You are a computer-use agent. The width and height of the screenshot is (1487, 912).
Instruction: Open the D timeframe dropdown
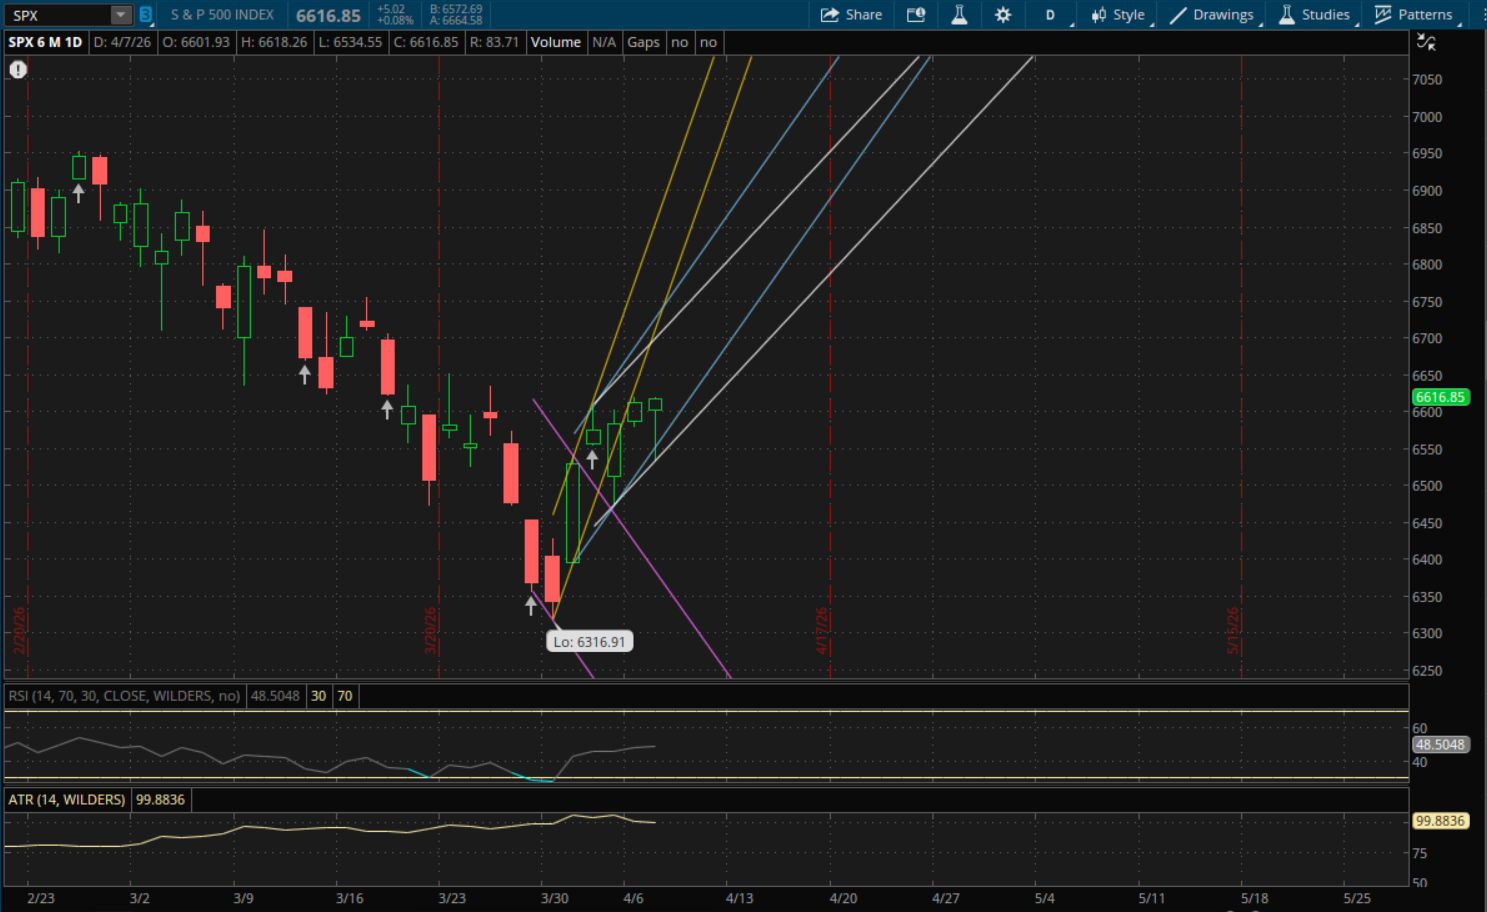point(1050,15)
